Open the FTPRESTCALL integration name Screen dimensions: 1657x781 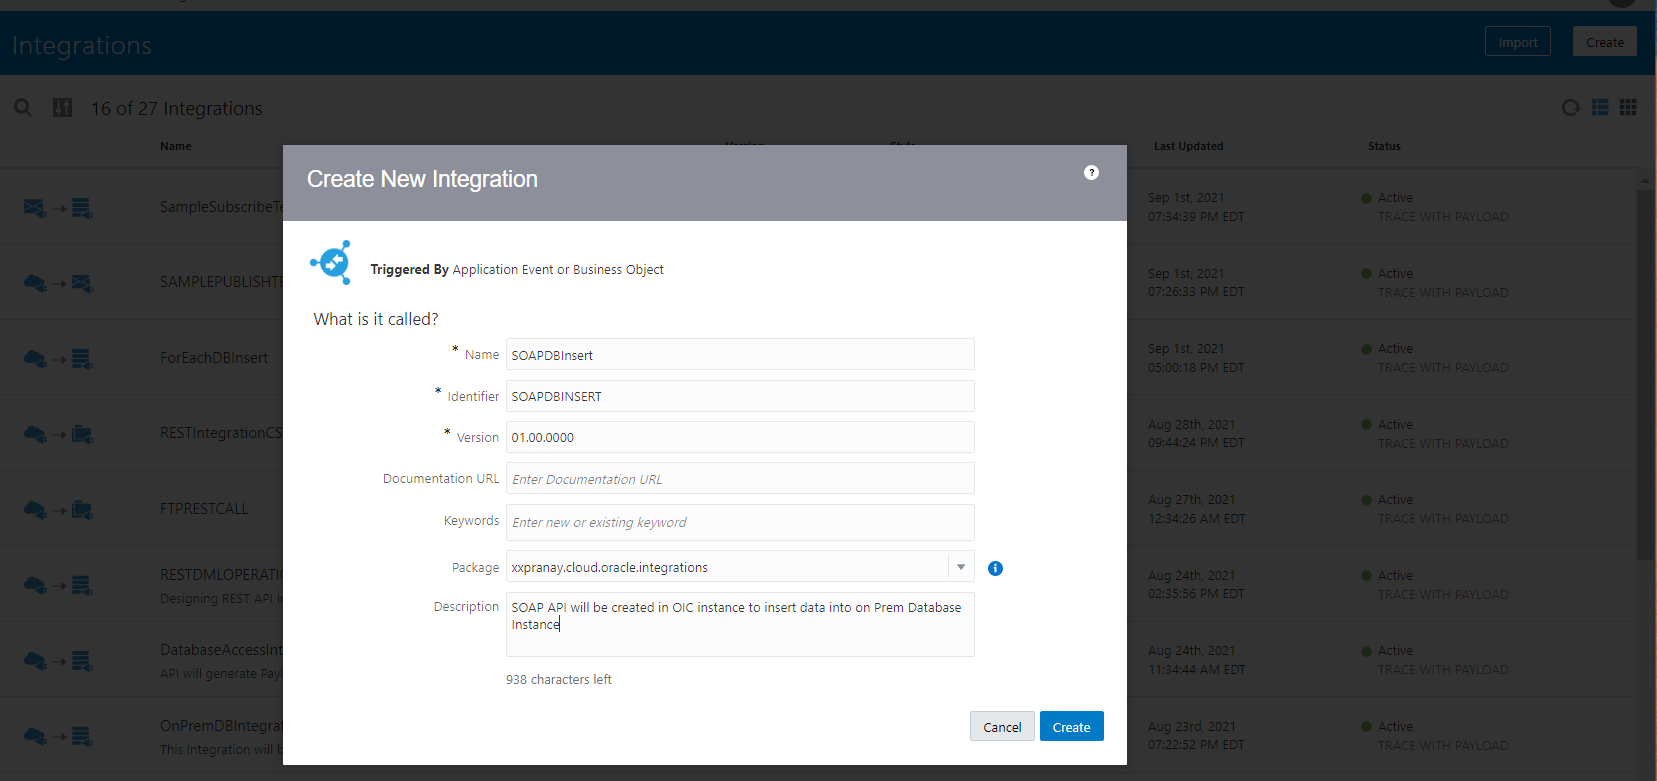pyautogui.click(x=204, y=509)
